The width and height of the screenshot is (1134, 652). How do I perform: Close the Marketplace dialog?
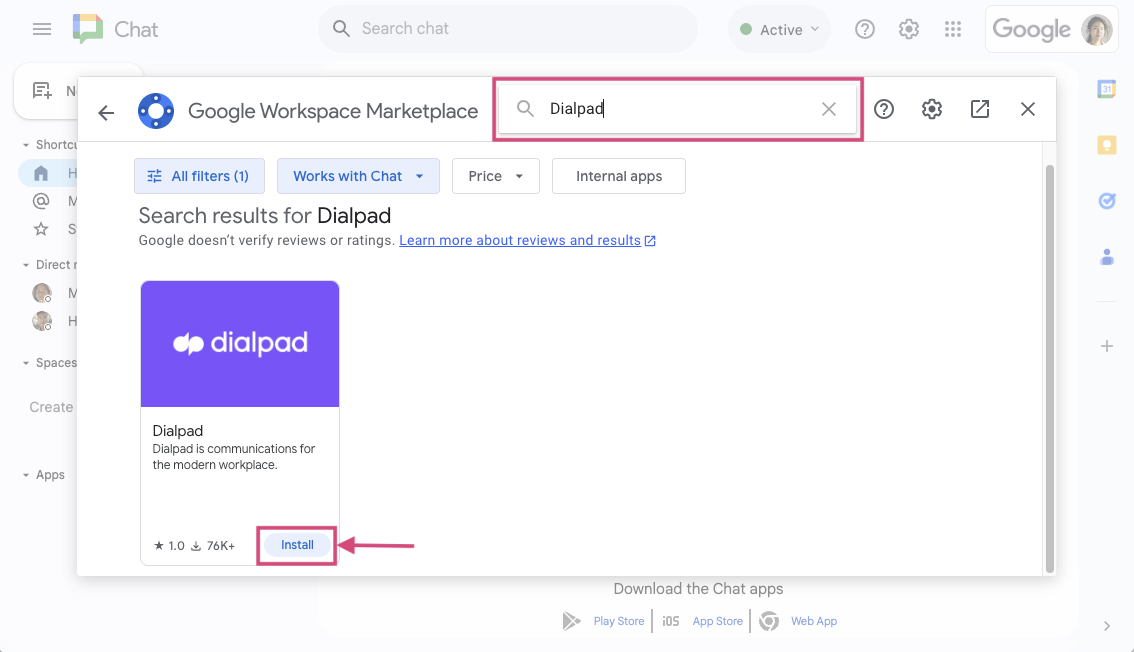[x=1028, y=109]
